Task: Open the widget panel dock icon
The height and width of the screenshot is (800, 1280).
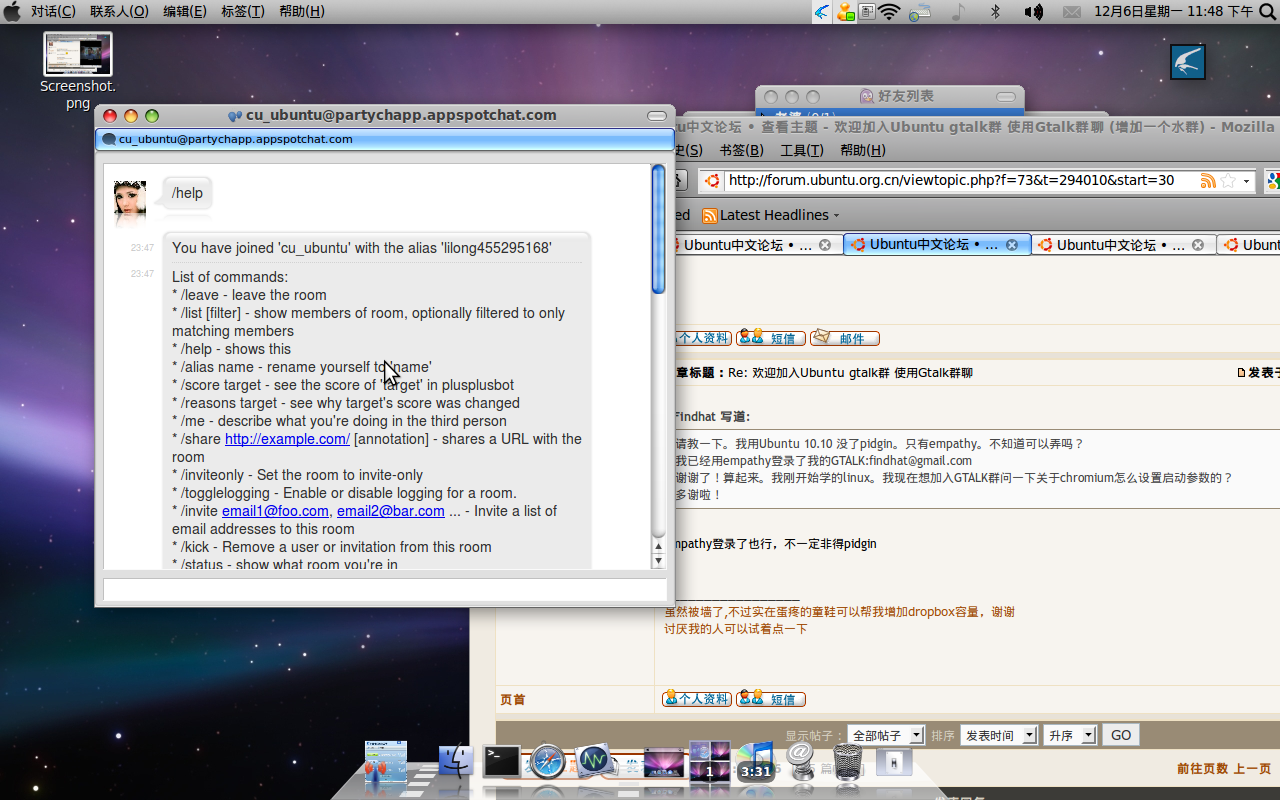Action: point(386,761)
